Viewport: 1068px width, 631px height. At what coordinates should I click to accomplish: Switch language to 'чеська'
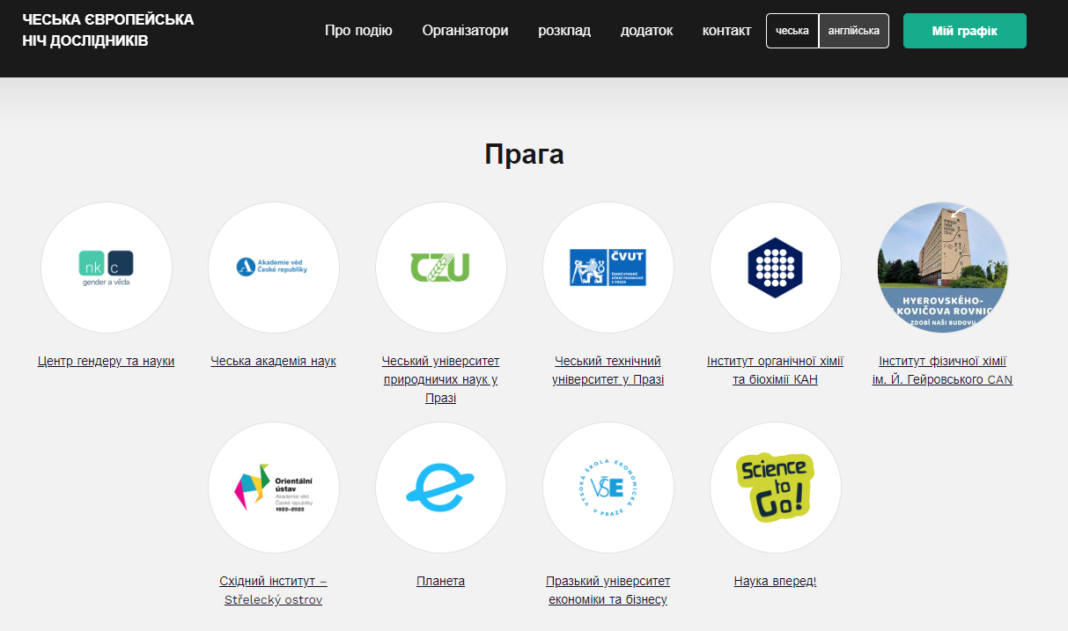point(792,31)
